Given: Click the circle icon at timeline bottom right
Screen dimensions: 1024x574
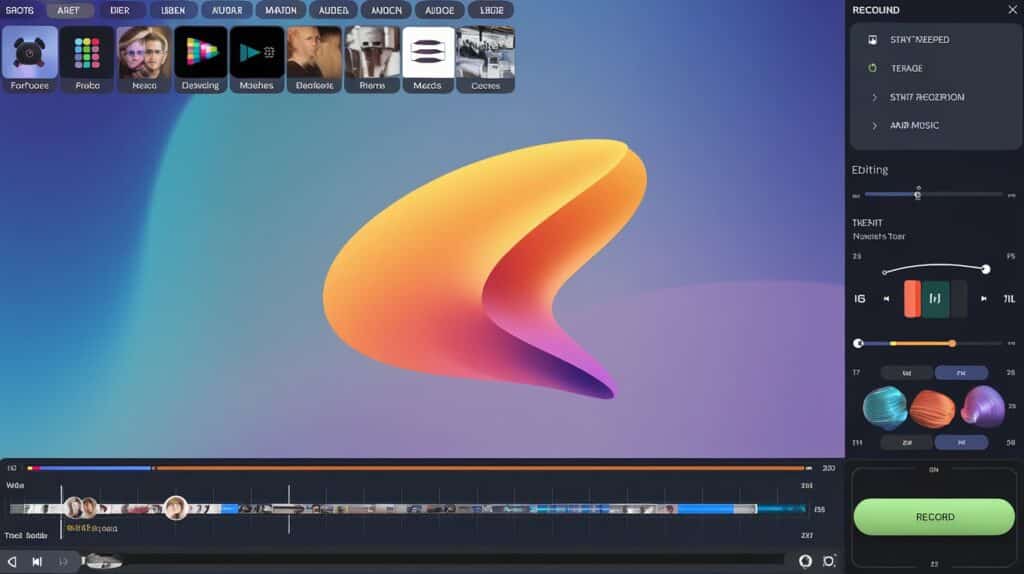Looking at the screenshot, I should (805, 561).
